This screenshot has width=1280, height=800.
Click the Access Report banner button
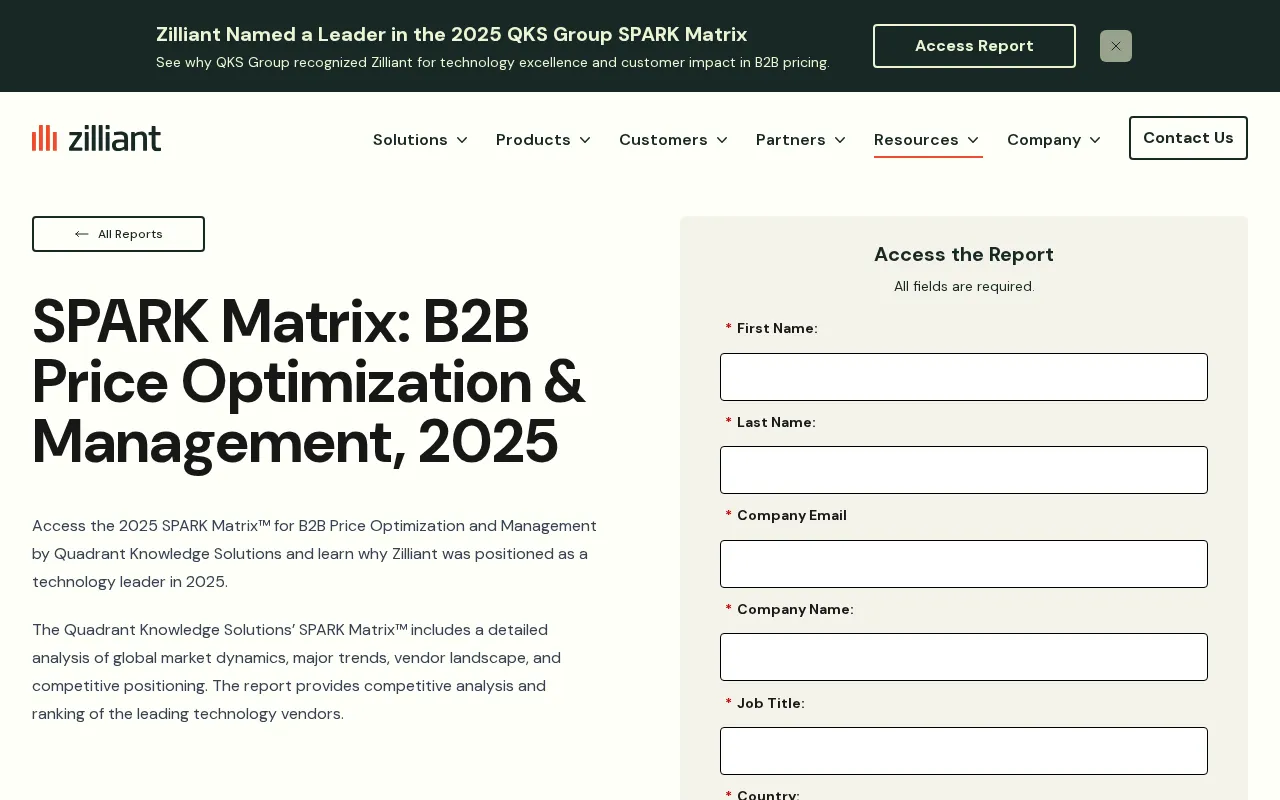[974, 46]
